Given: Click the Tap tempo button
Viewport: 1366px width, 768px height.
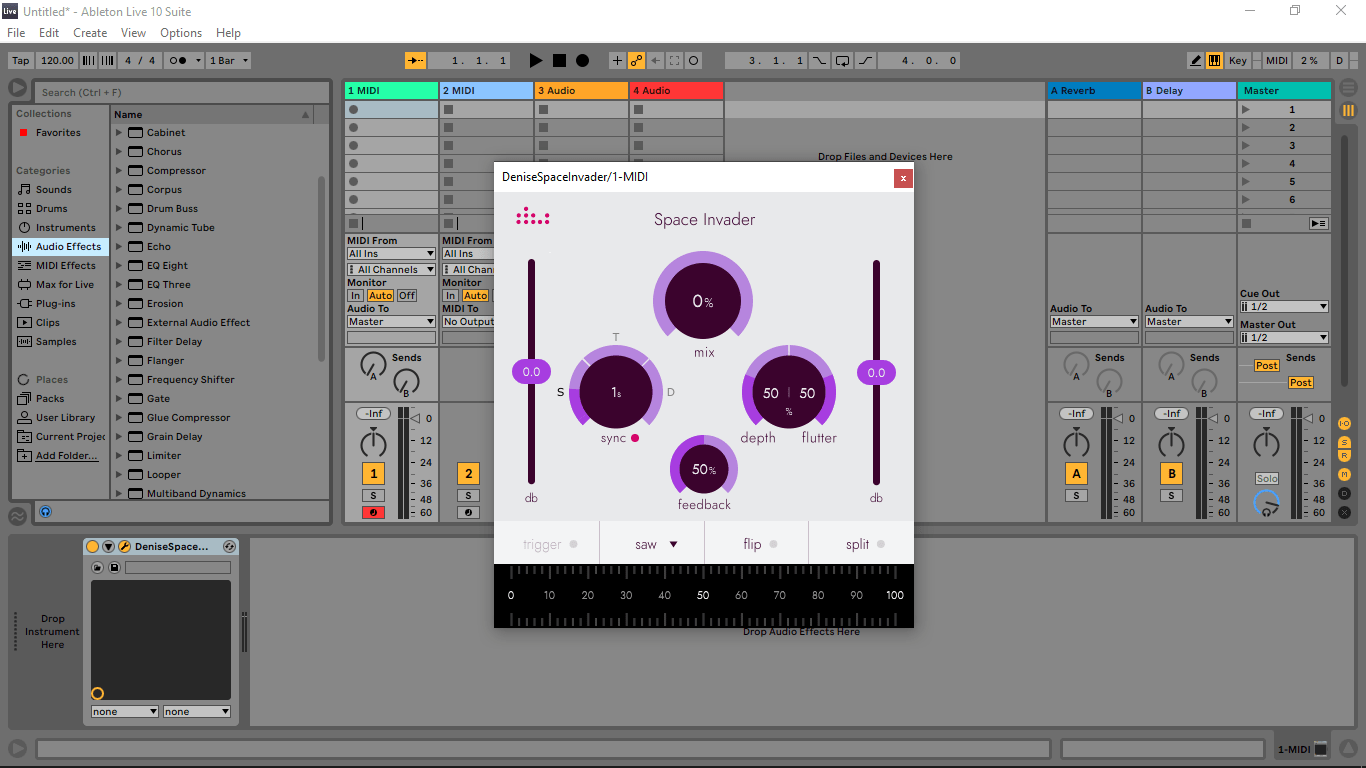Looking at the screenshot, I should click(21, 61).
